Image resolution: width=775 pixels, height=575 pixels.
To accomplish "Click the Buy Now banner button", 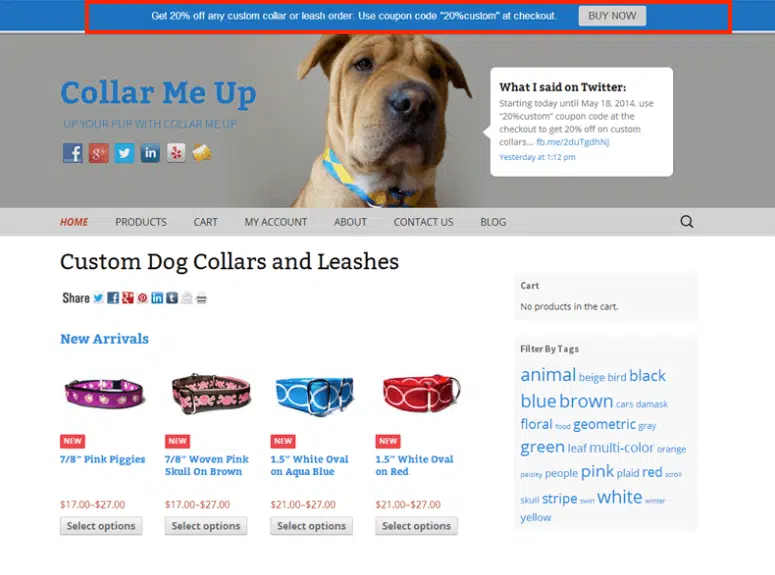I will pyautogui.click(x=612, y=16).
